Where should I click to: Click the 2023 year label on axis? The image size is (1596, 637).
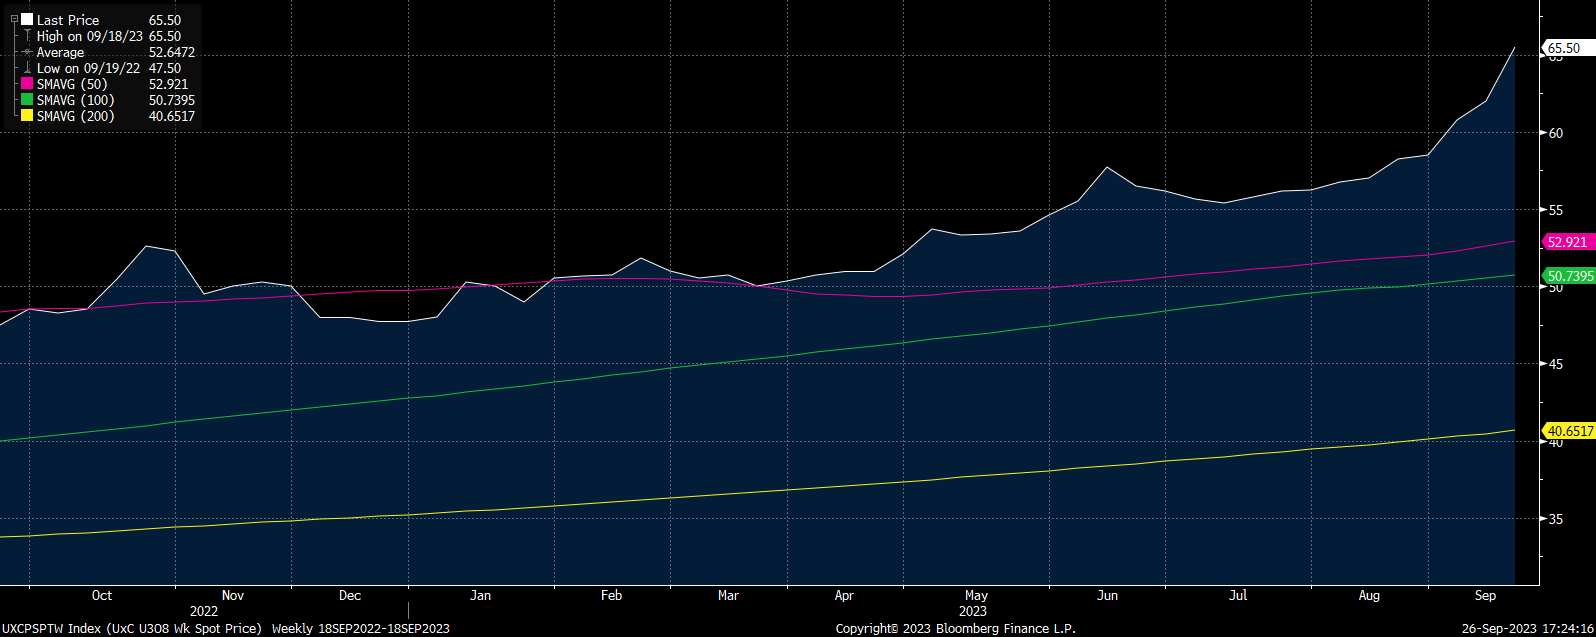[972, 611]
